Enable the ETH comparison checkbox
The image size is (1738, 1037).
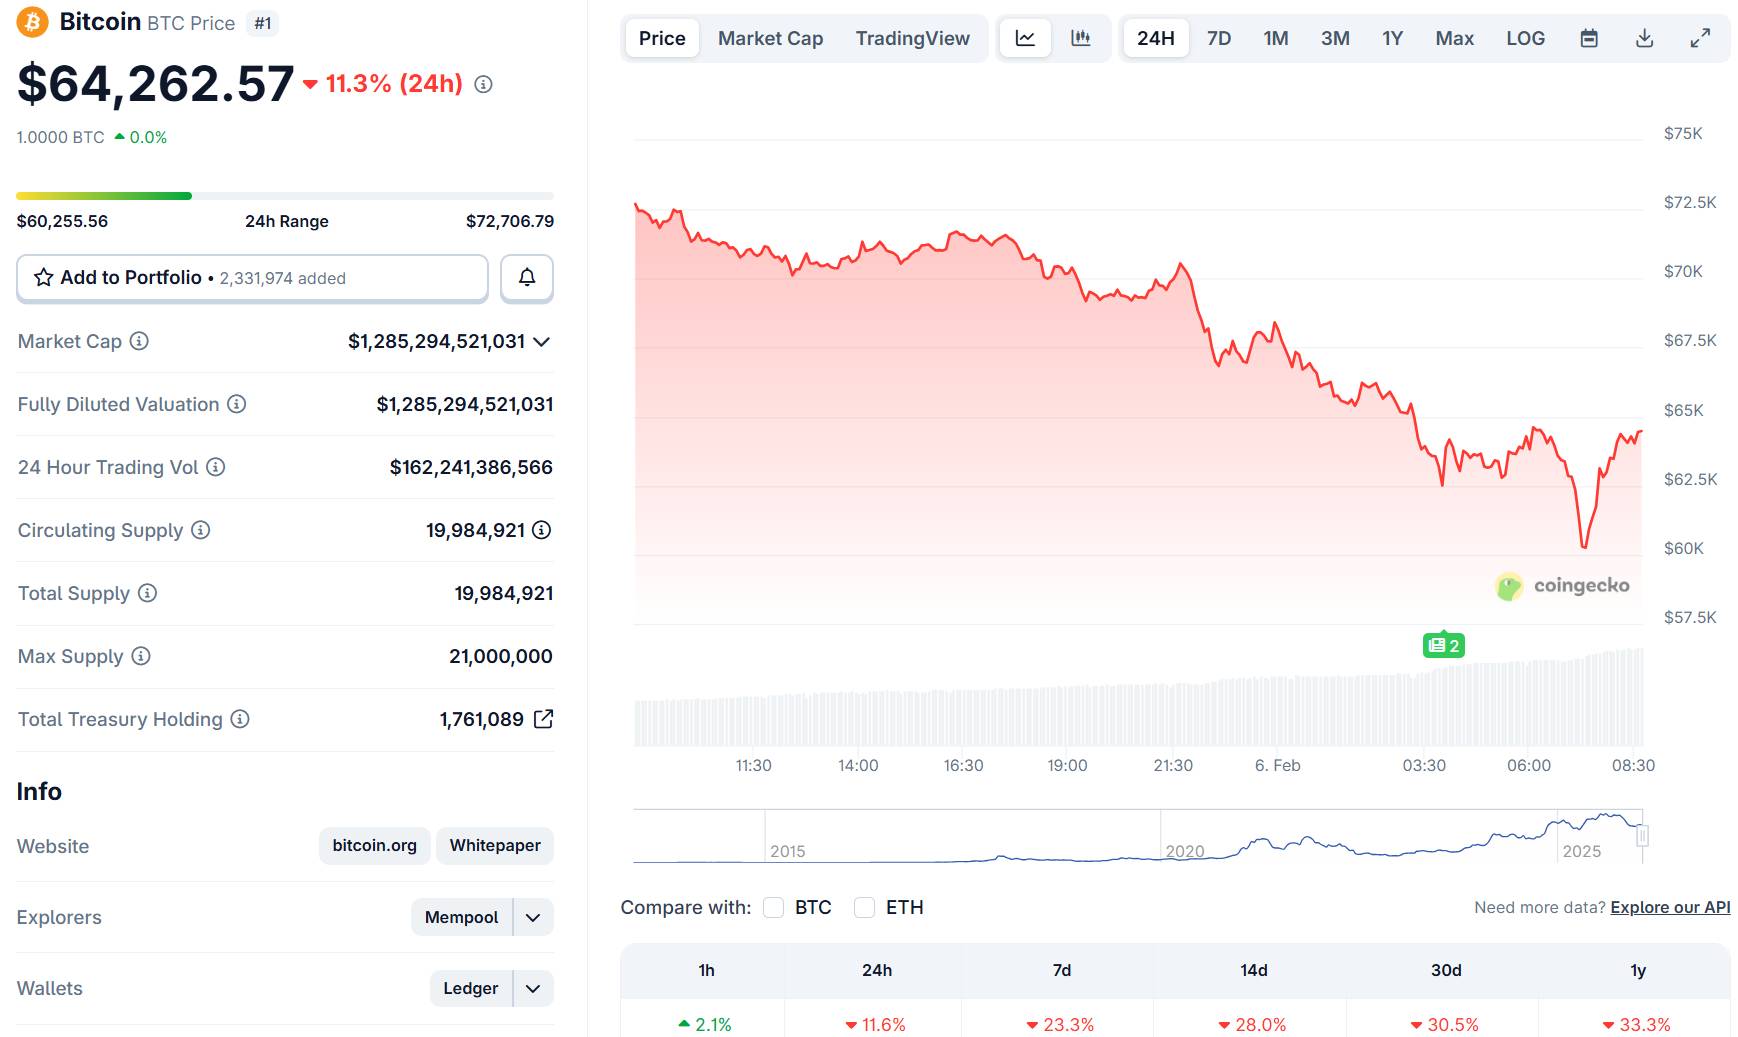click(865, 907)
